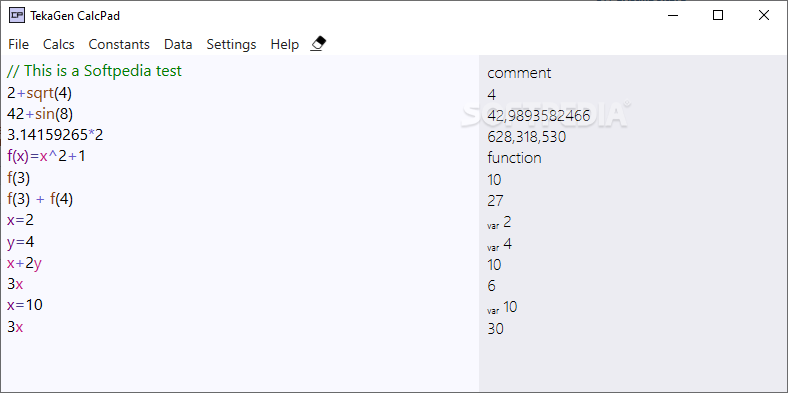
Task: Minimize the CalcPad window
Action: 672,16
